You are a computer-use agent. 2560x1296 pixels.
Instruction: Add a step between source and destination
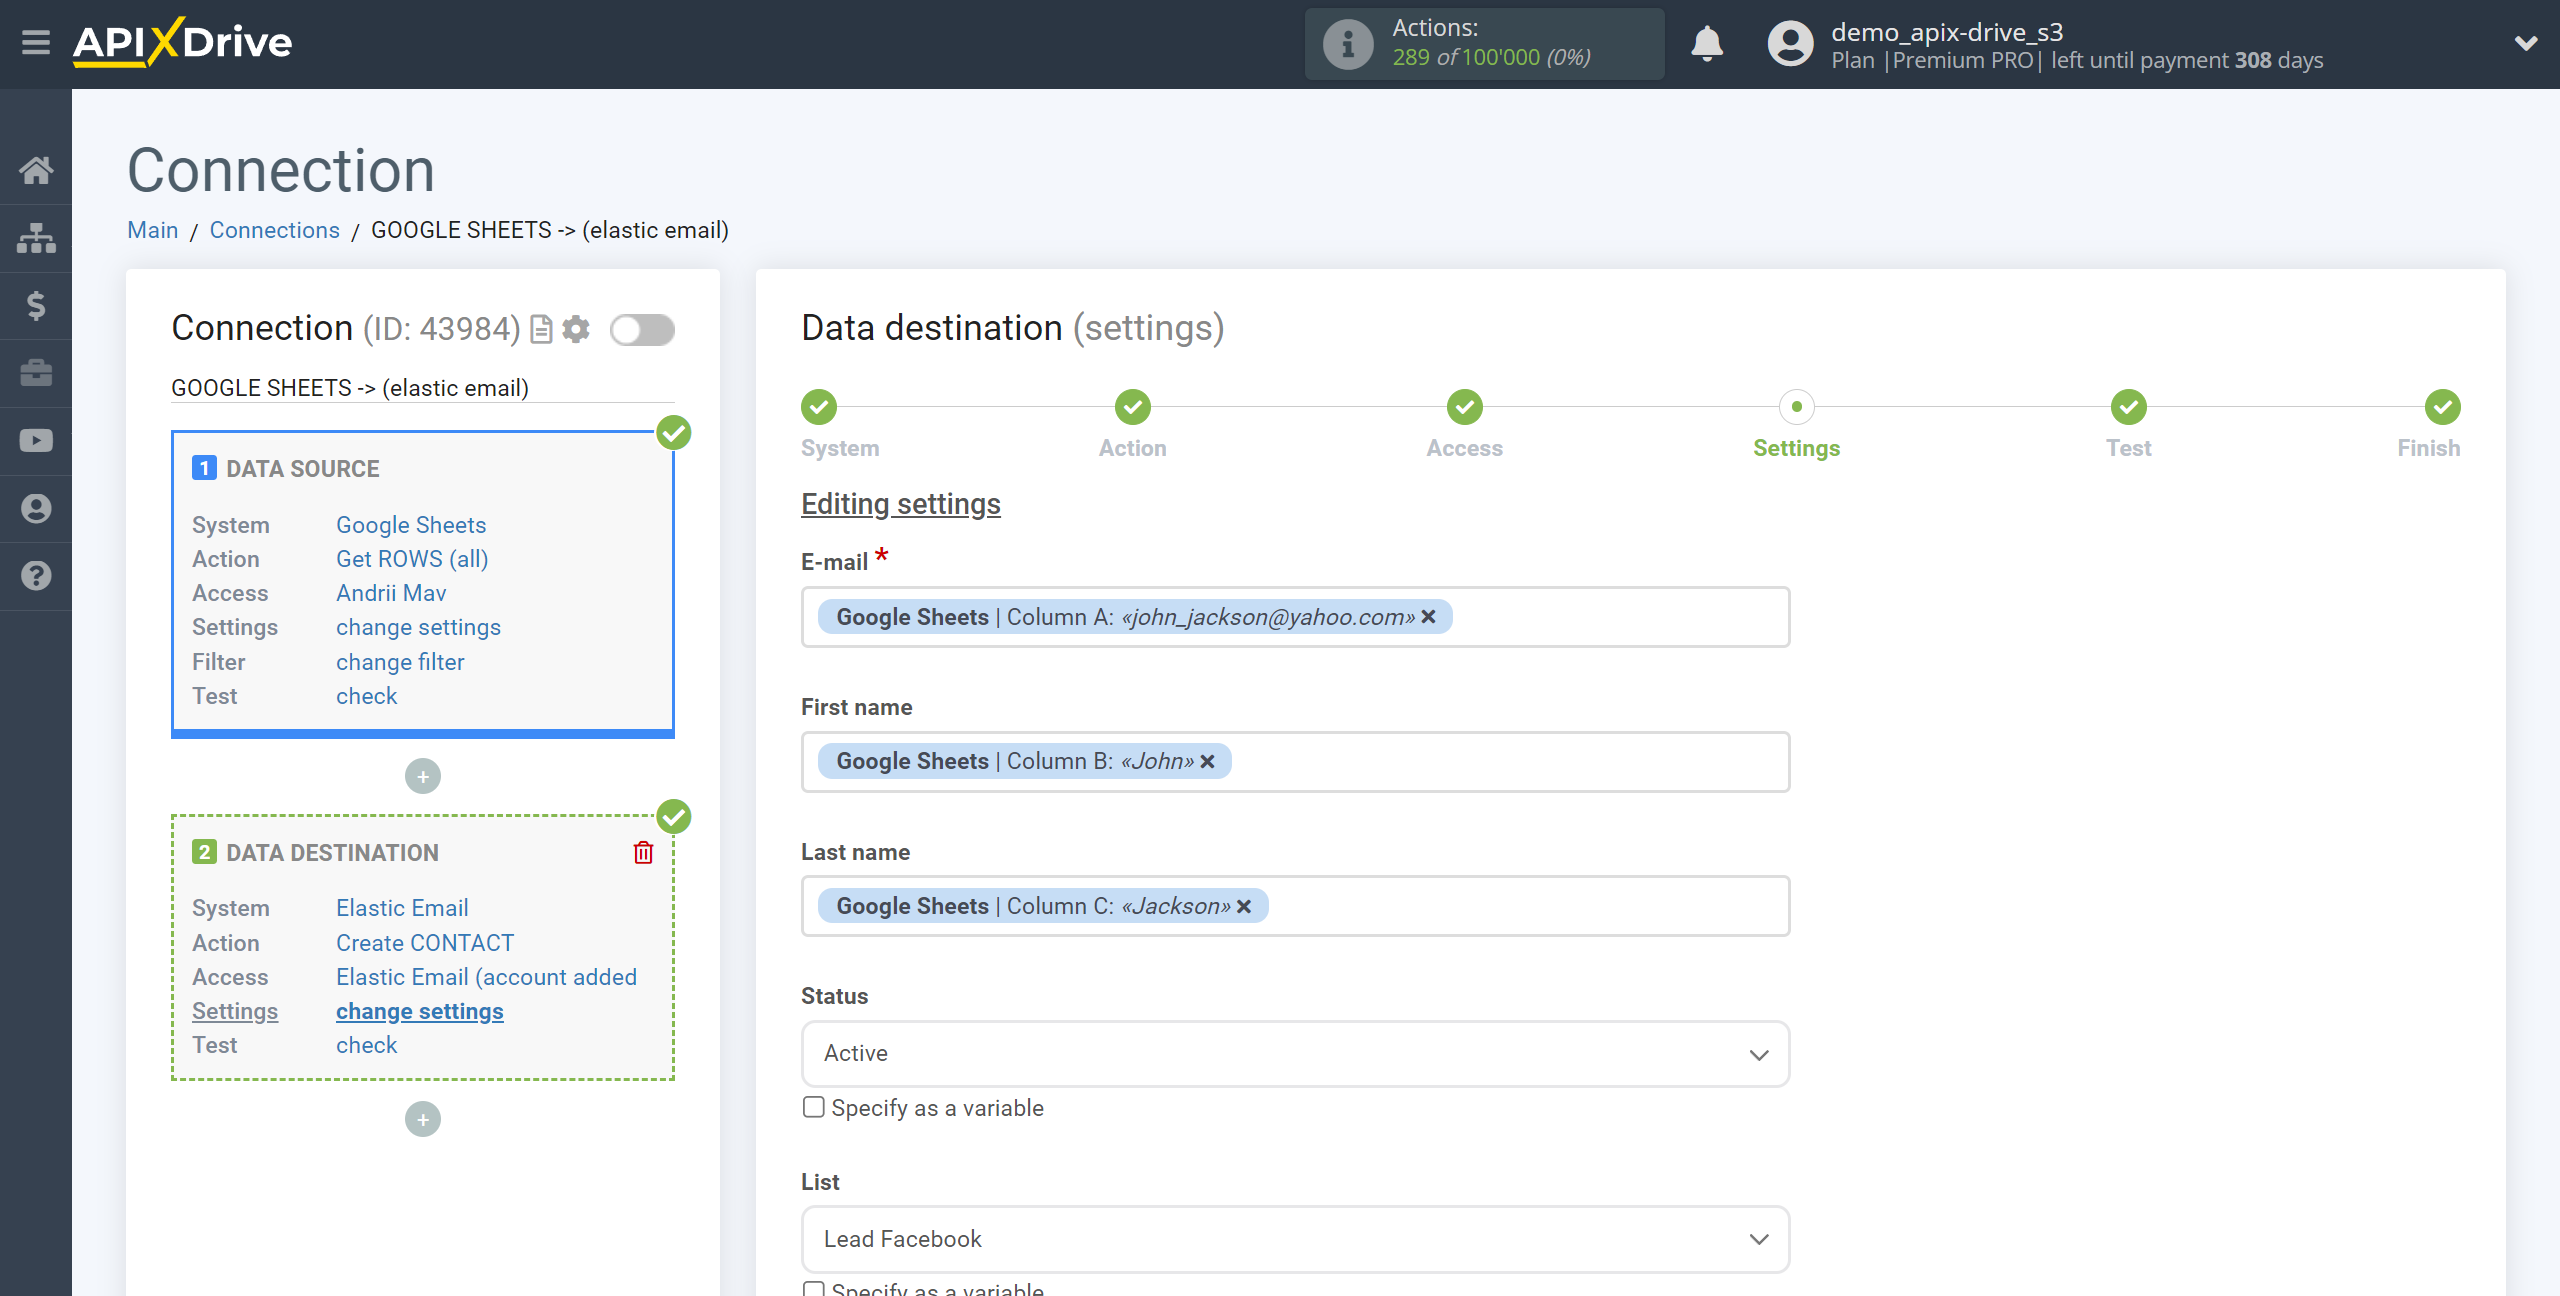423,776
